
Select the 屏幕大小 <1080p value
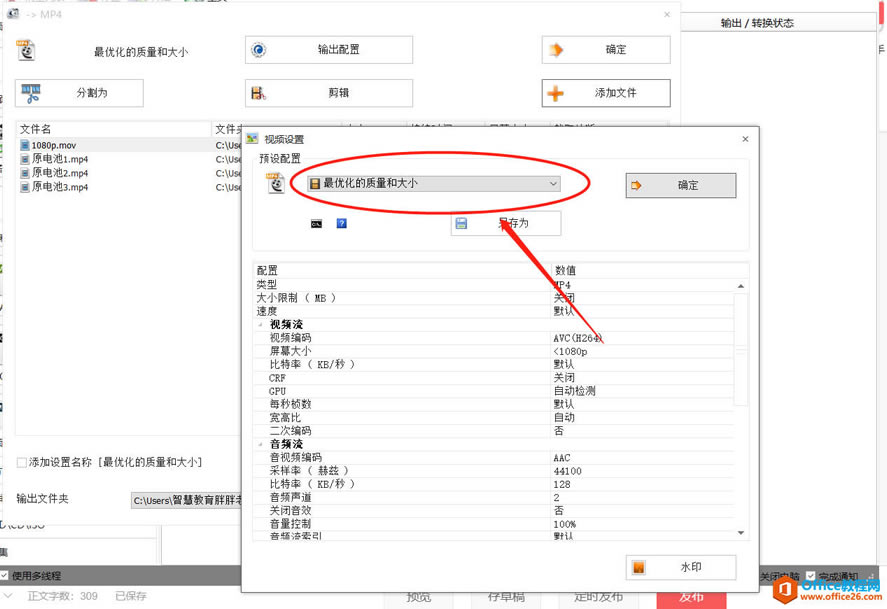pyautogui.click(x=571, y=352)
